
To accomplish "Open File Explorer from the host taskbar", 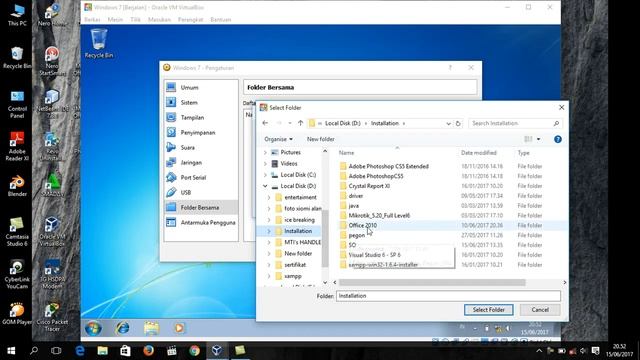I will tap(102, 351).
